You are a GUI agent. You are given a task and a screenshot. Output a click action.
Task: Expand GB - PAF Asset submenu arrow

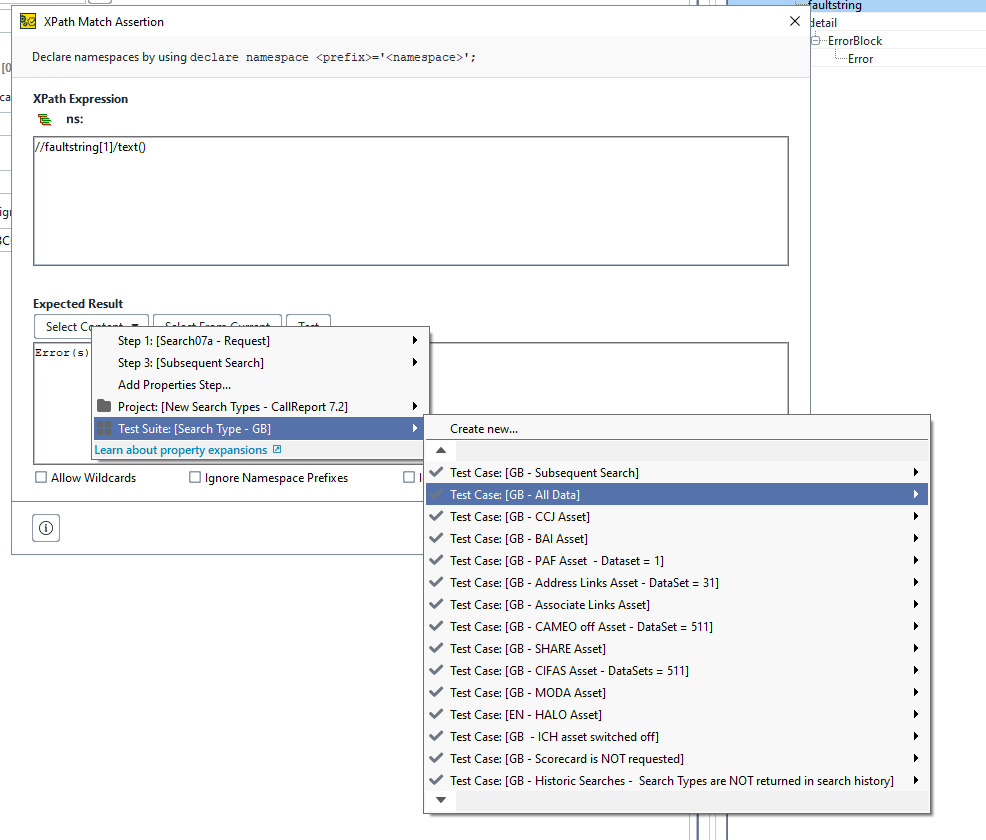pos(916,560)
